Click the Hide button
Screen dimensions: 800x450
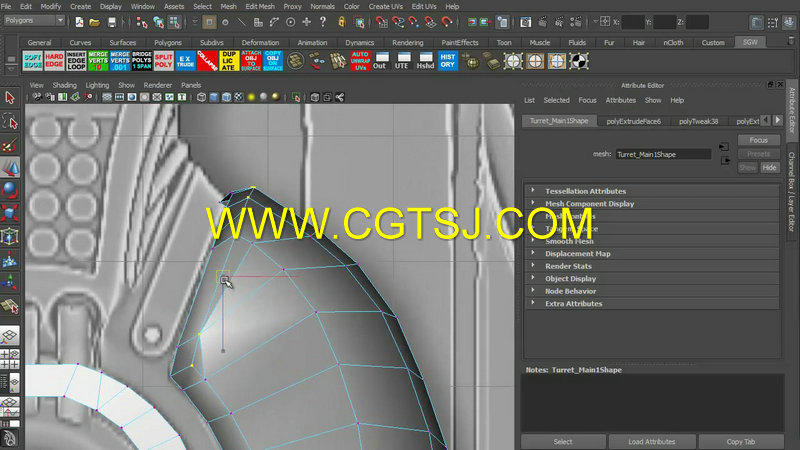769,167
